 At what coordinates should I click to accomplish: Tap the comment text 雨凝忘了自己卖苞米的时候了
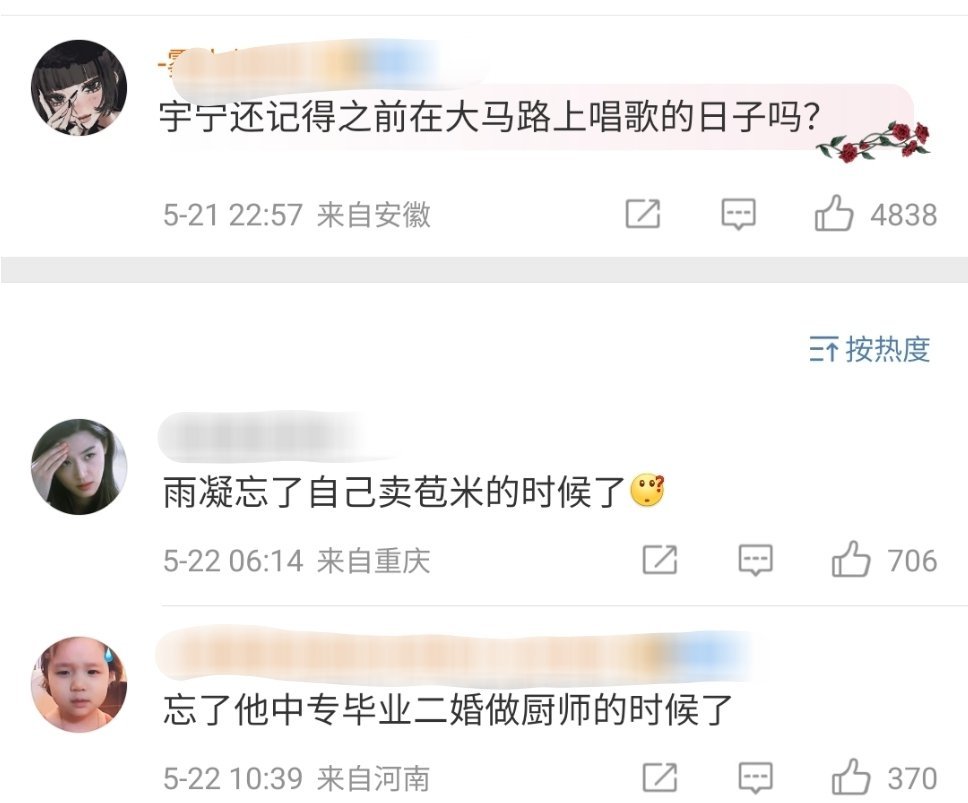[395, 492]
